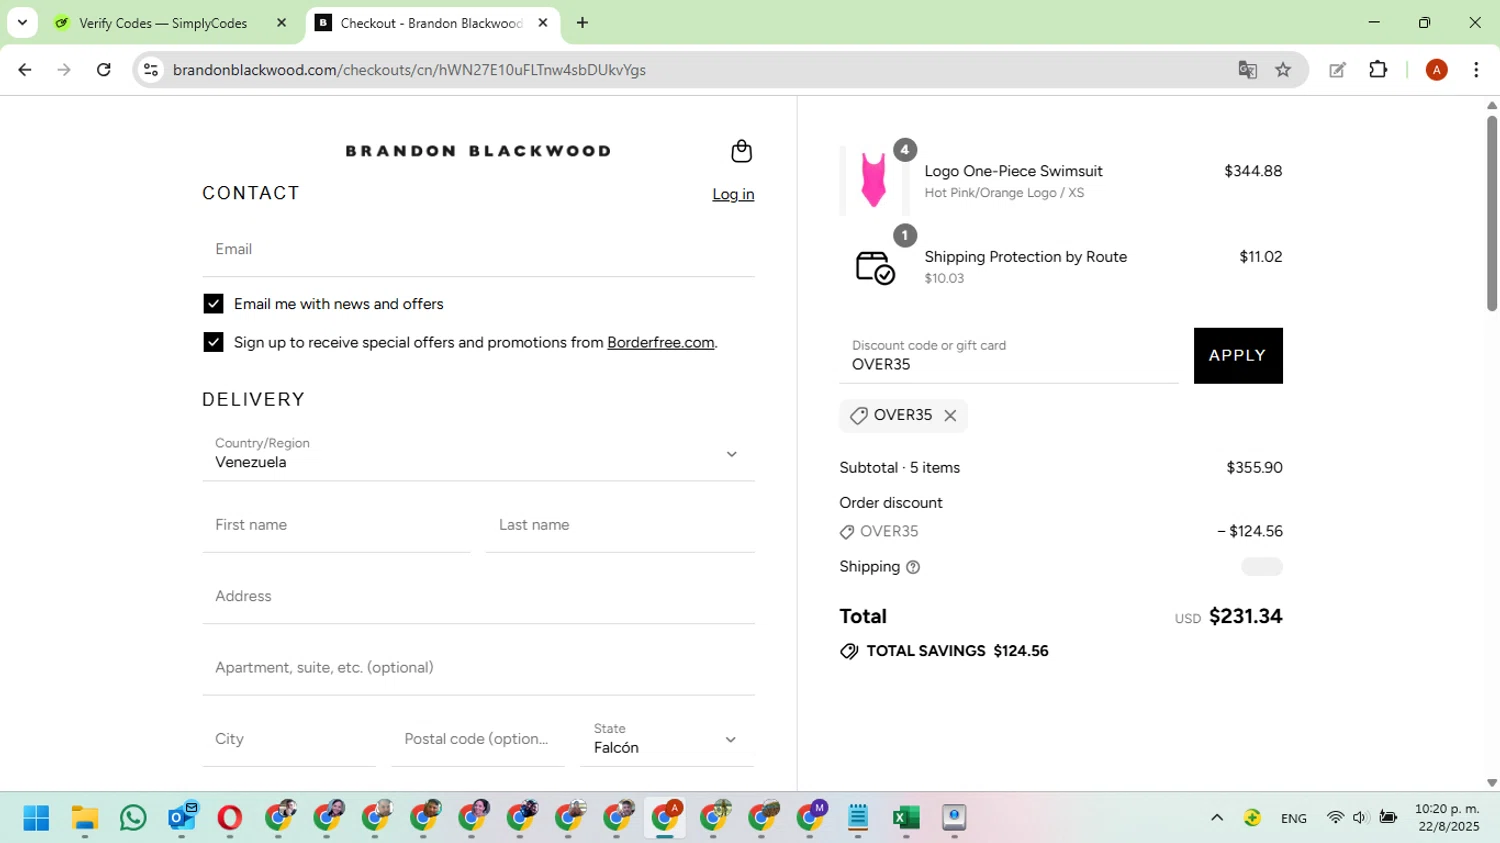Viewport: 1500px width, 843px height.
Task: Click the Route shipping protection package icon
Action: 875,267
